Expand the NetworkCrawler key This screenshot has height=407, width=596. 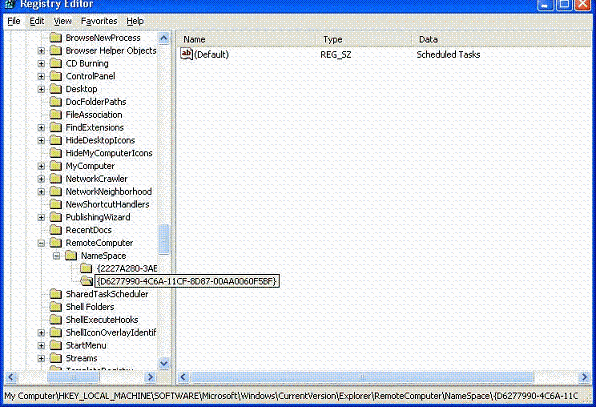coord(41,179)
